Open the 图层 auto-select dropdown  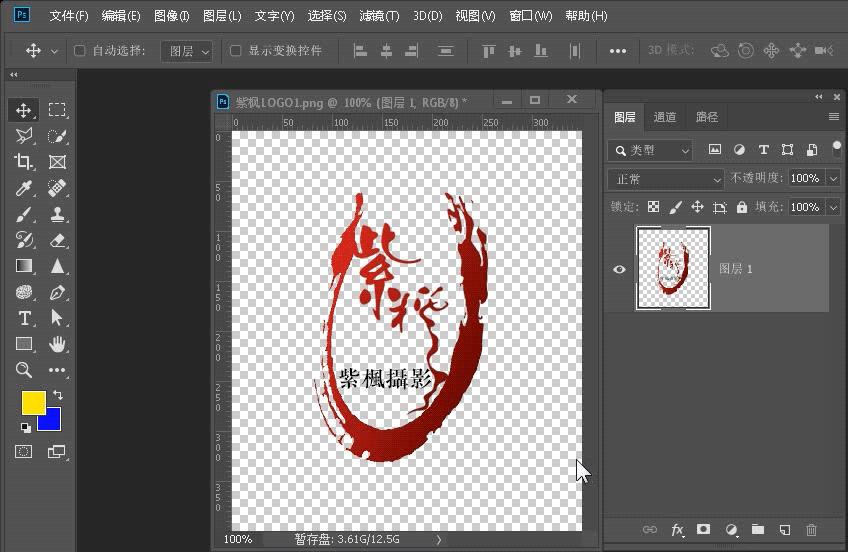187,51
